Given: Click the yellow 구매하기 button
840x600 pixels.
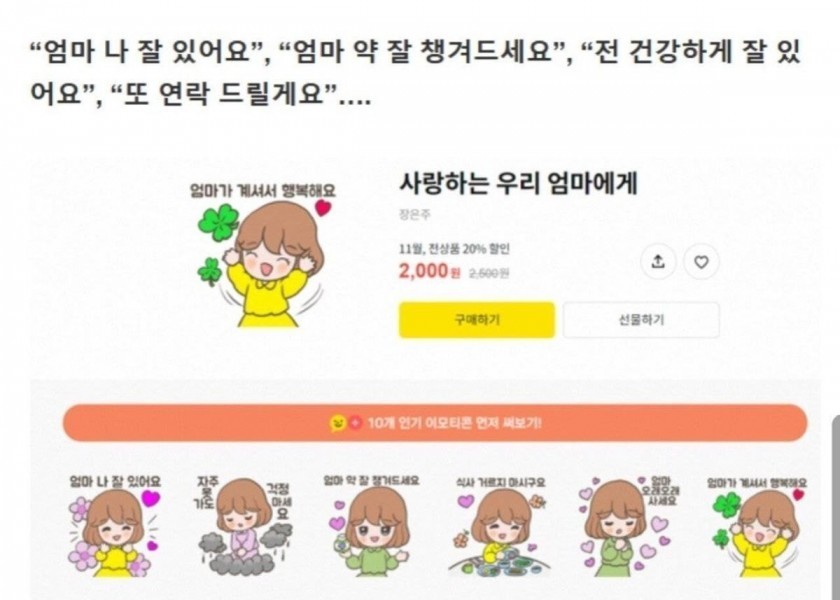Looking at the screenshot, I should tap(477, 320).
